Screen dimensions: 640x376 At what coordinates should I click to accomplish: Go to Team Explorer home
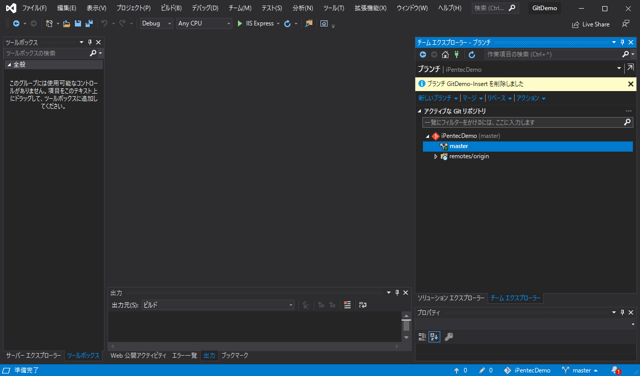[x=445, y=54]
